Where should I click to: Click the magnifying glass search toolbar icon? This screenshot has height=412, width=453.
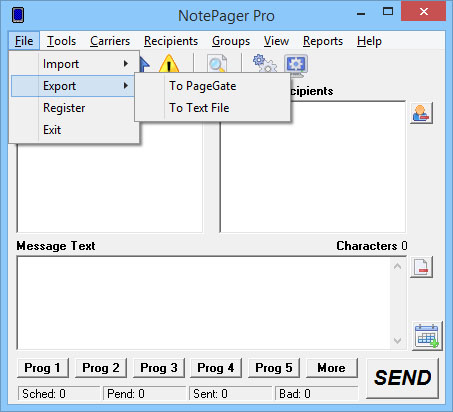[217, 64]
